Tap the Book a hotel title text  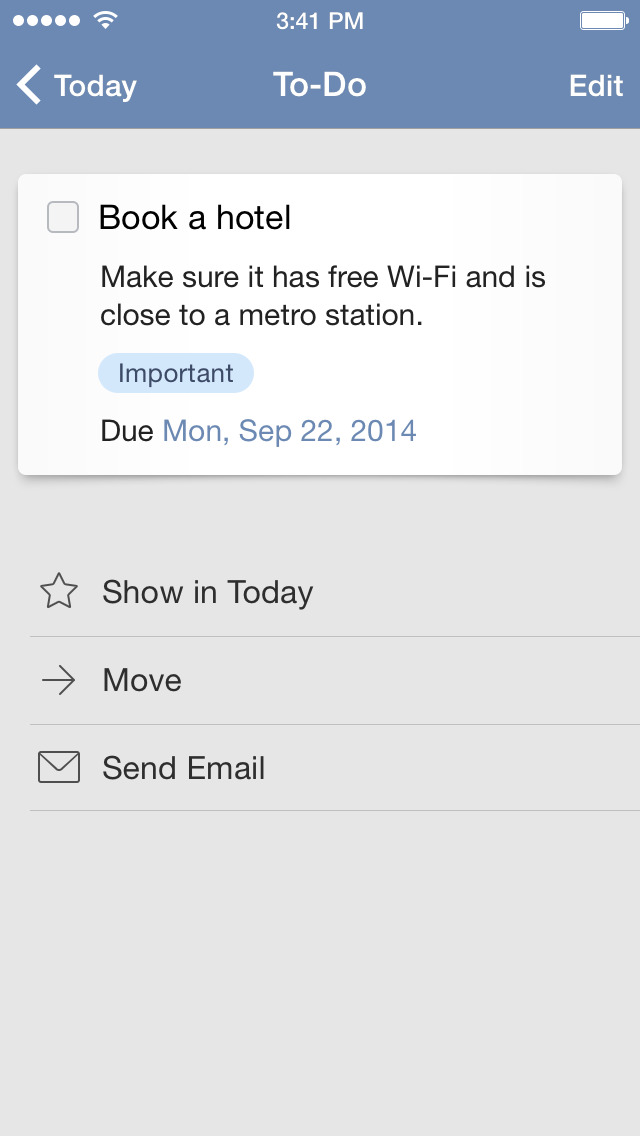click(195, 217)
